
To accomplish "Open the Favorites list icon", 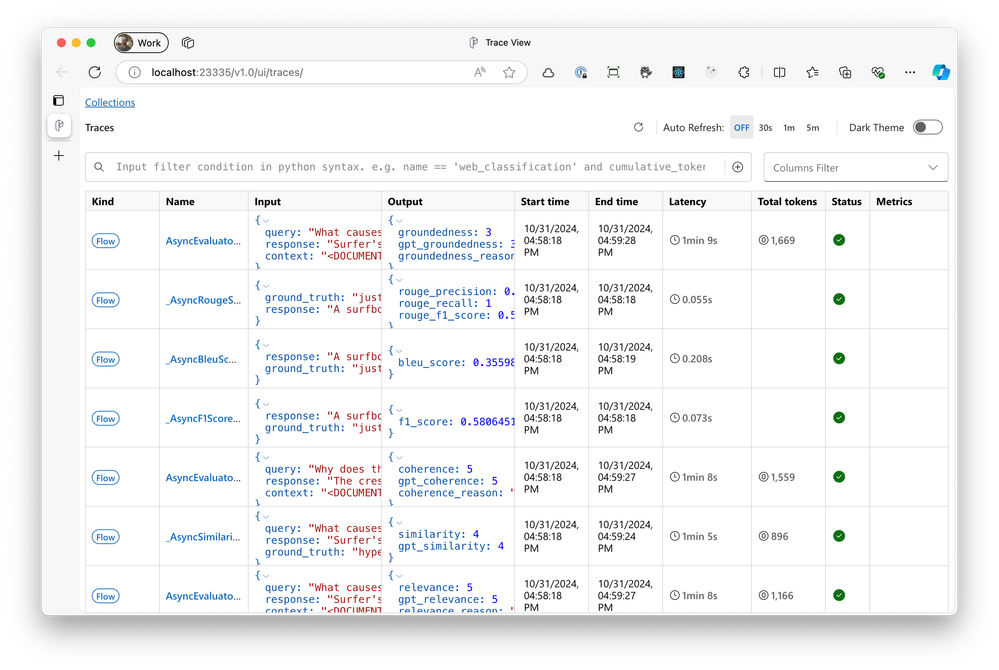I will point(812,73).
